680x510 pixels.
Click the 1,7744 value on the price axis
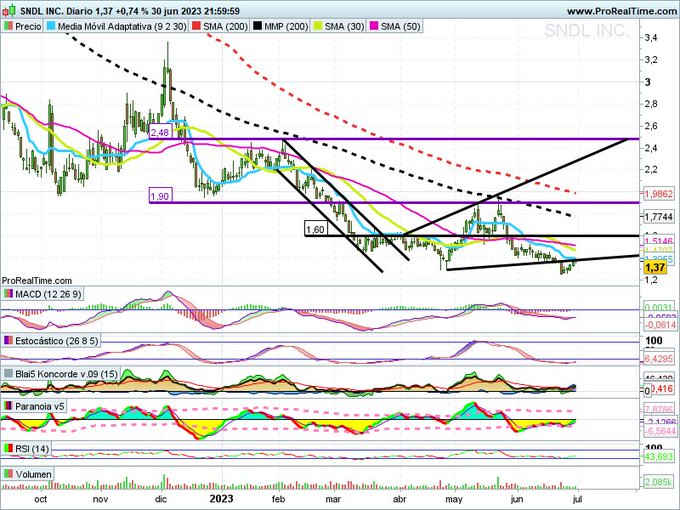coord(659,217)
